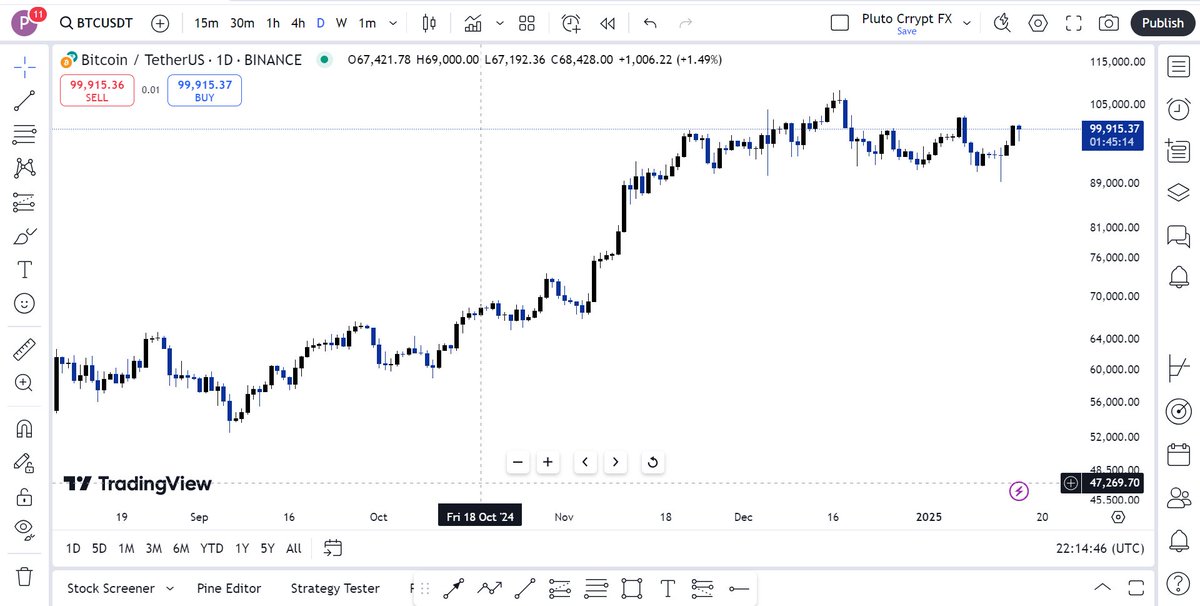This screenshot has width=1200, height=606.
Task: Zoom out chart with minus button
Action: (517, 462)
